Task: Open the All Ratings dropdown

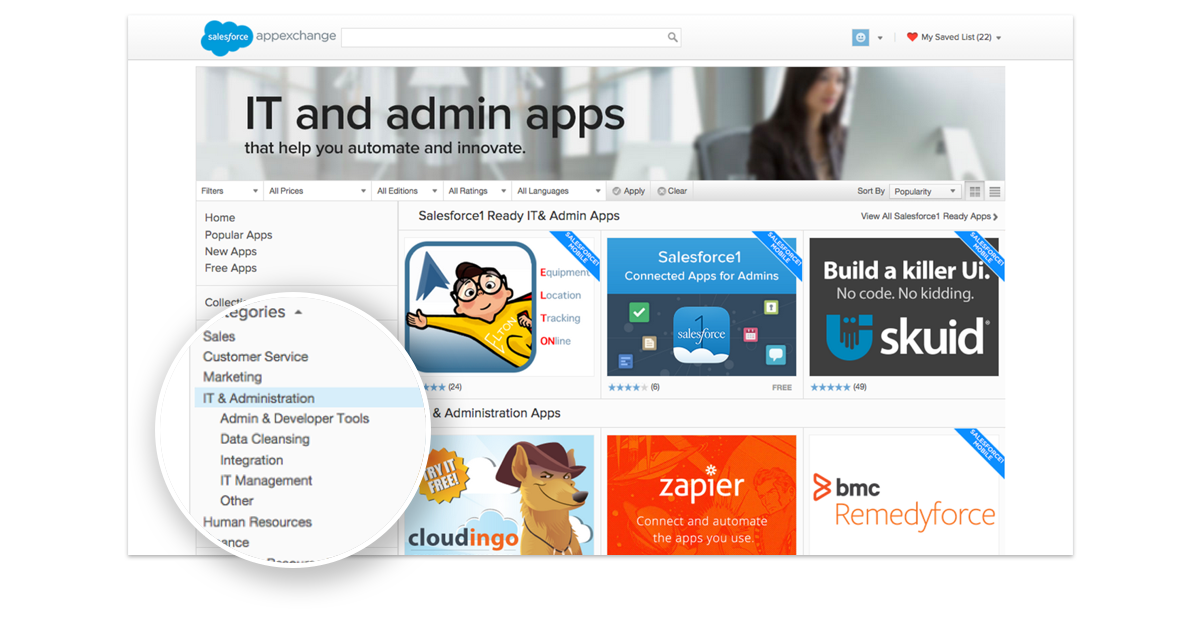Action: coord(477,191)
